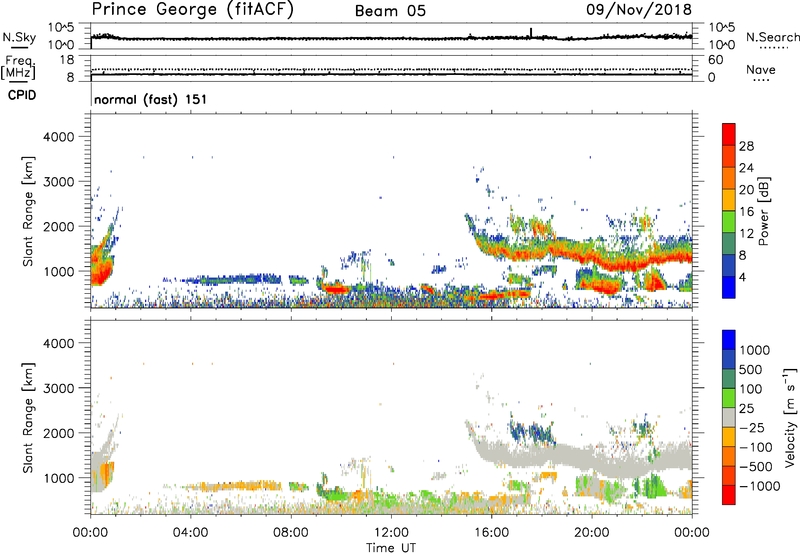This screenshot has height=554, width=800.
Task: Click the 16:00 time axis tick label
Action: (x=491, y=533)
